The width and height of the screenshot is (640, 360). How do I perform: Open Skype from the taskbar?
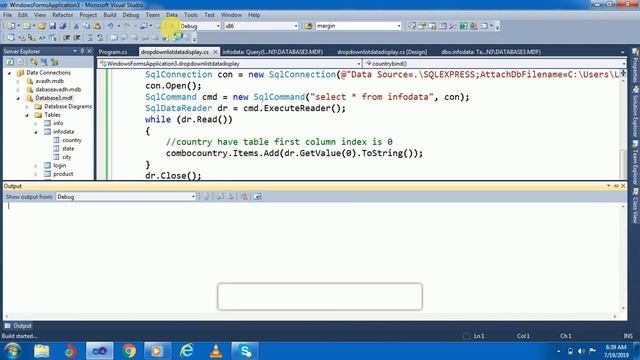click(245, 351)
